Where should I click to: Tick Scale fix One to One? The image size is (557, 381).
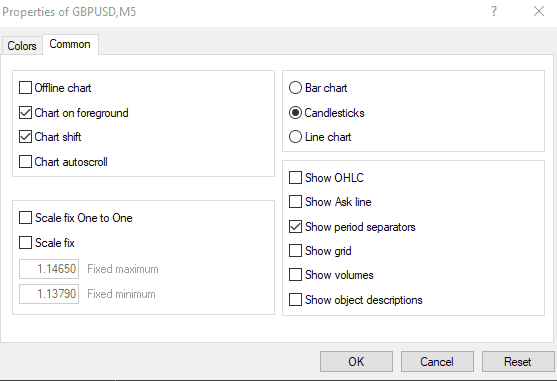point(25,218)
